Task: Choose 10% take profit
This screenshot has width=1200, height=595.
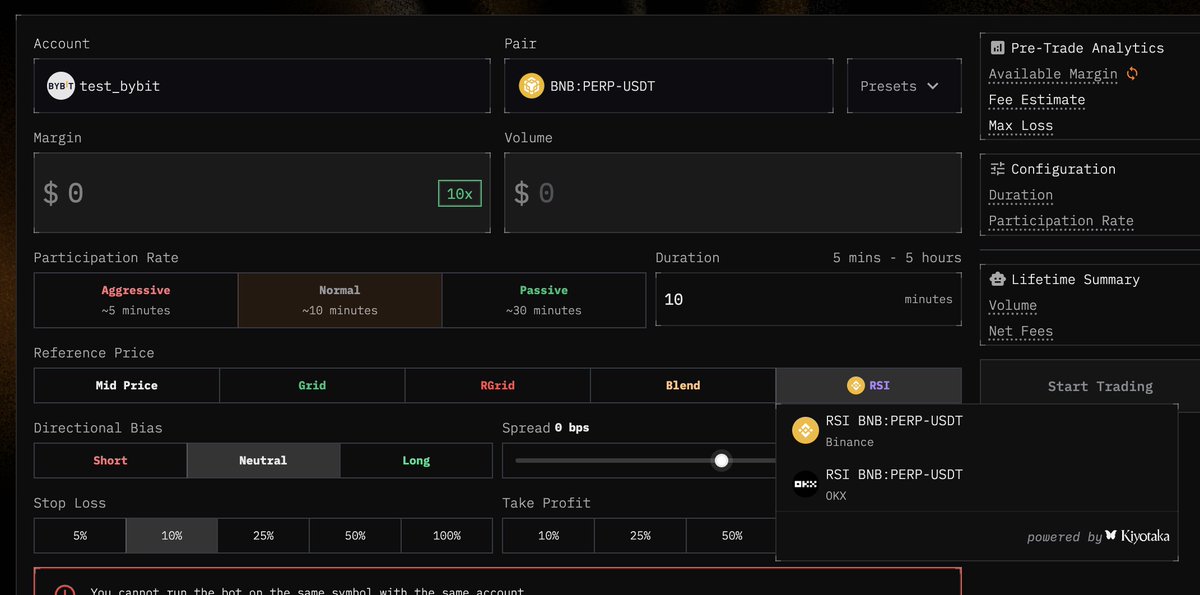Action: point(548,536)
